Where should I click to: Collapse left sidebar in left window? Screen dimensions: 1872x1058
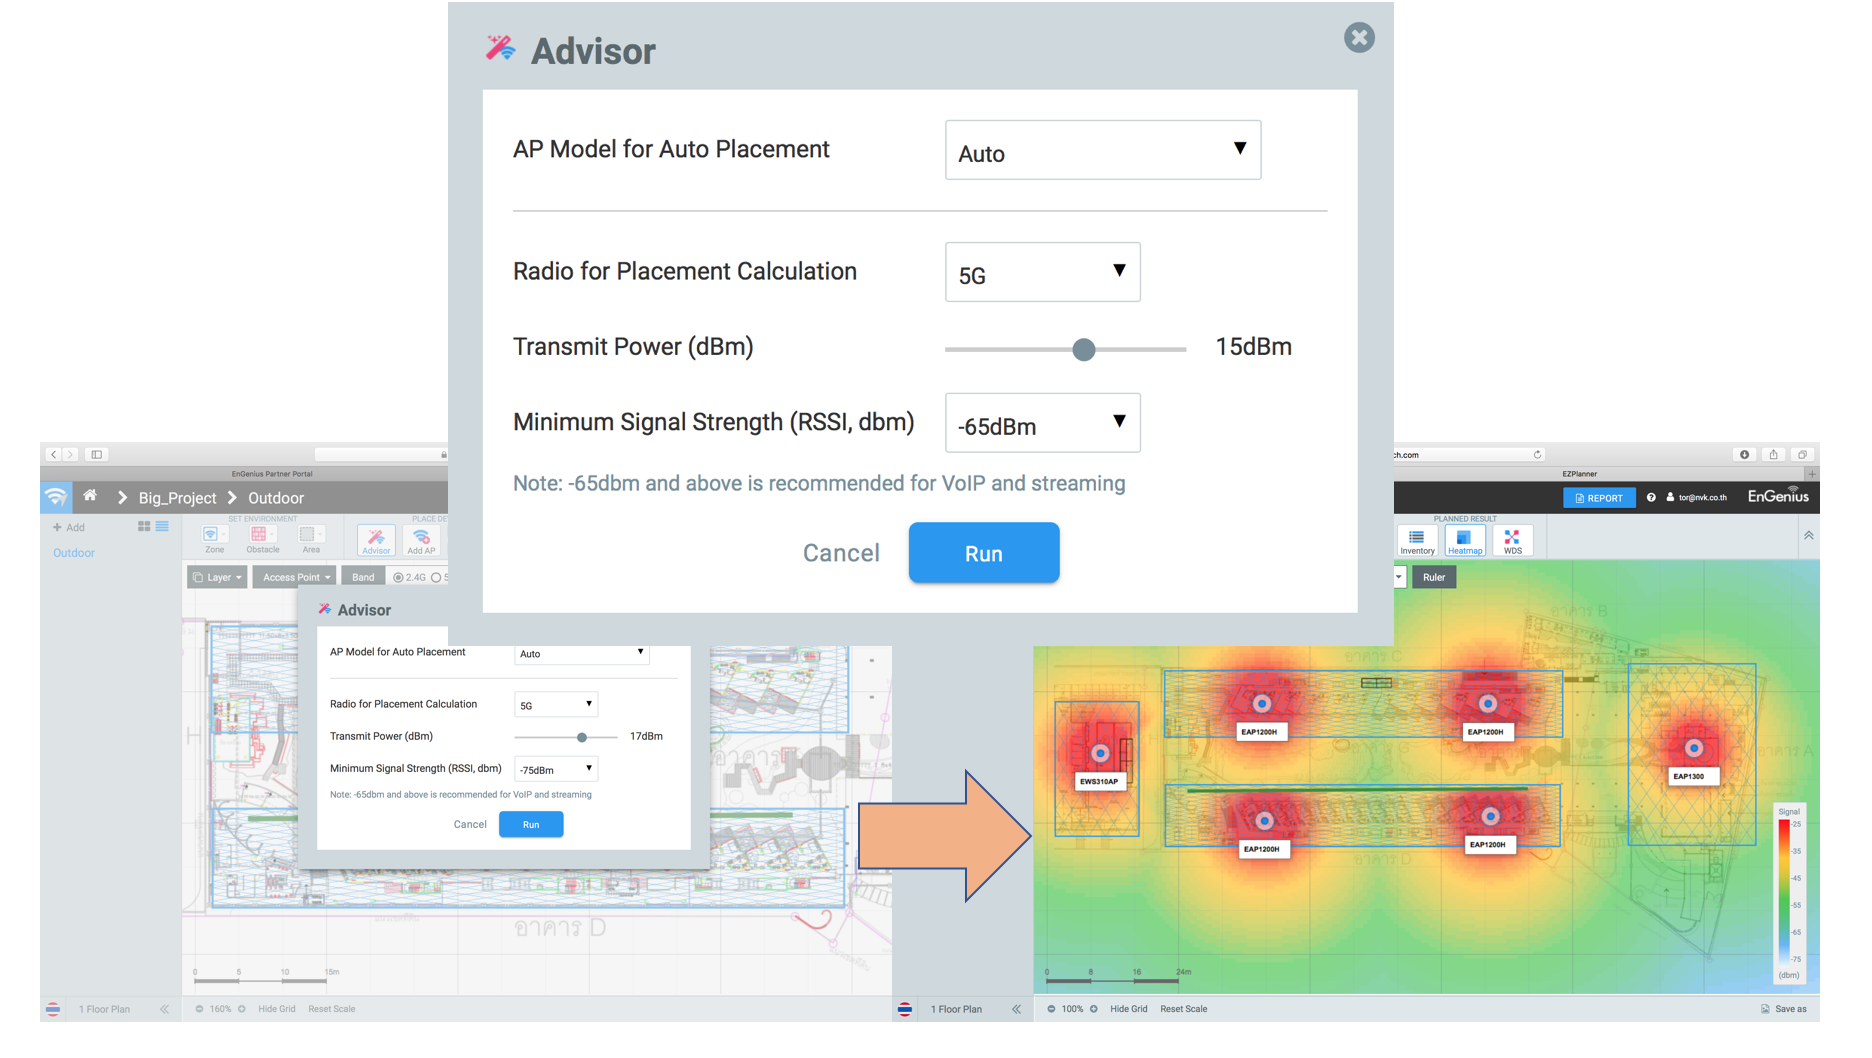pyautogui.click(x=165, y=1009)
